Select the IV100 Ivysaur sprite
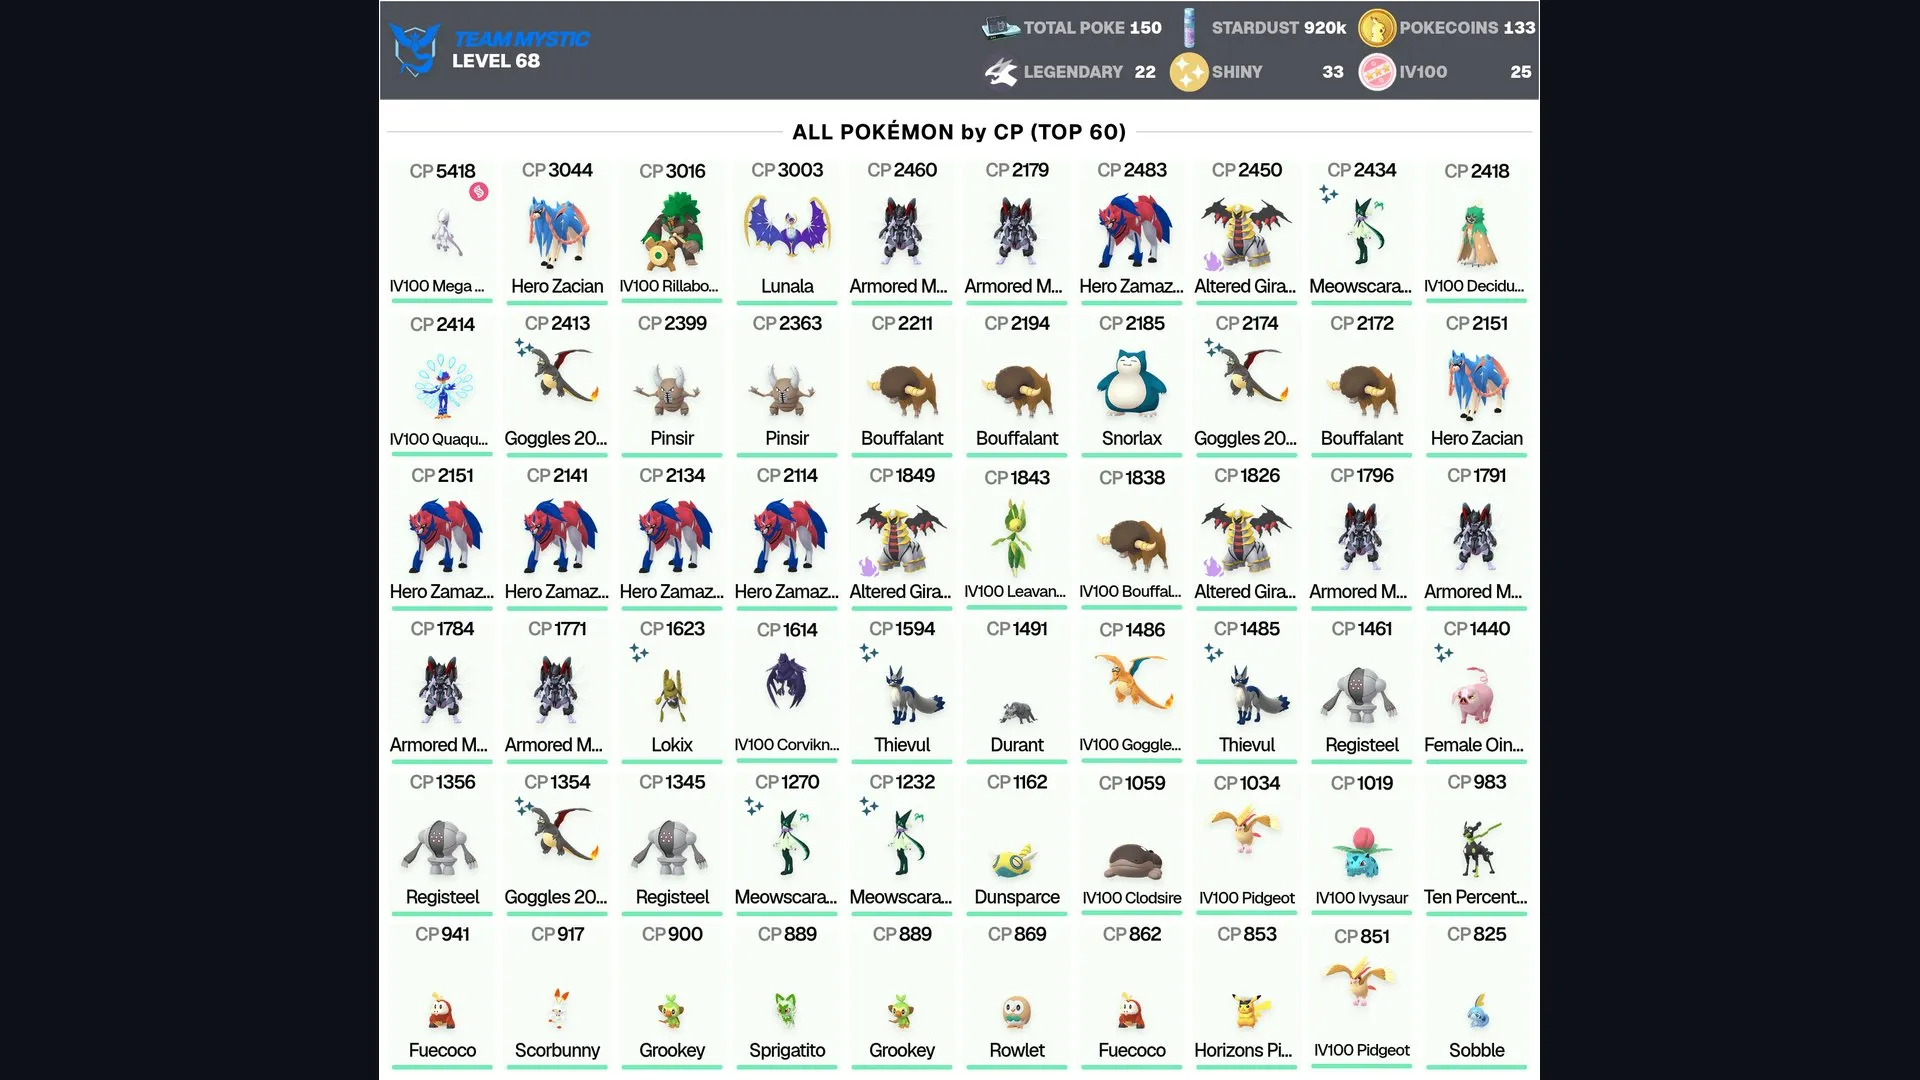 pyautogui.click(x=1362, y=852)
